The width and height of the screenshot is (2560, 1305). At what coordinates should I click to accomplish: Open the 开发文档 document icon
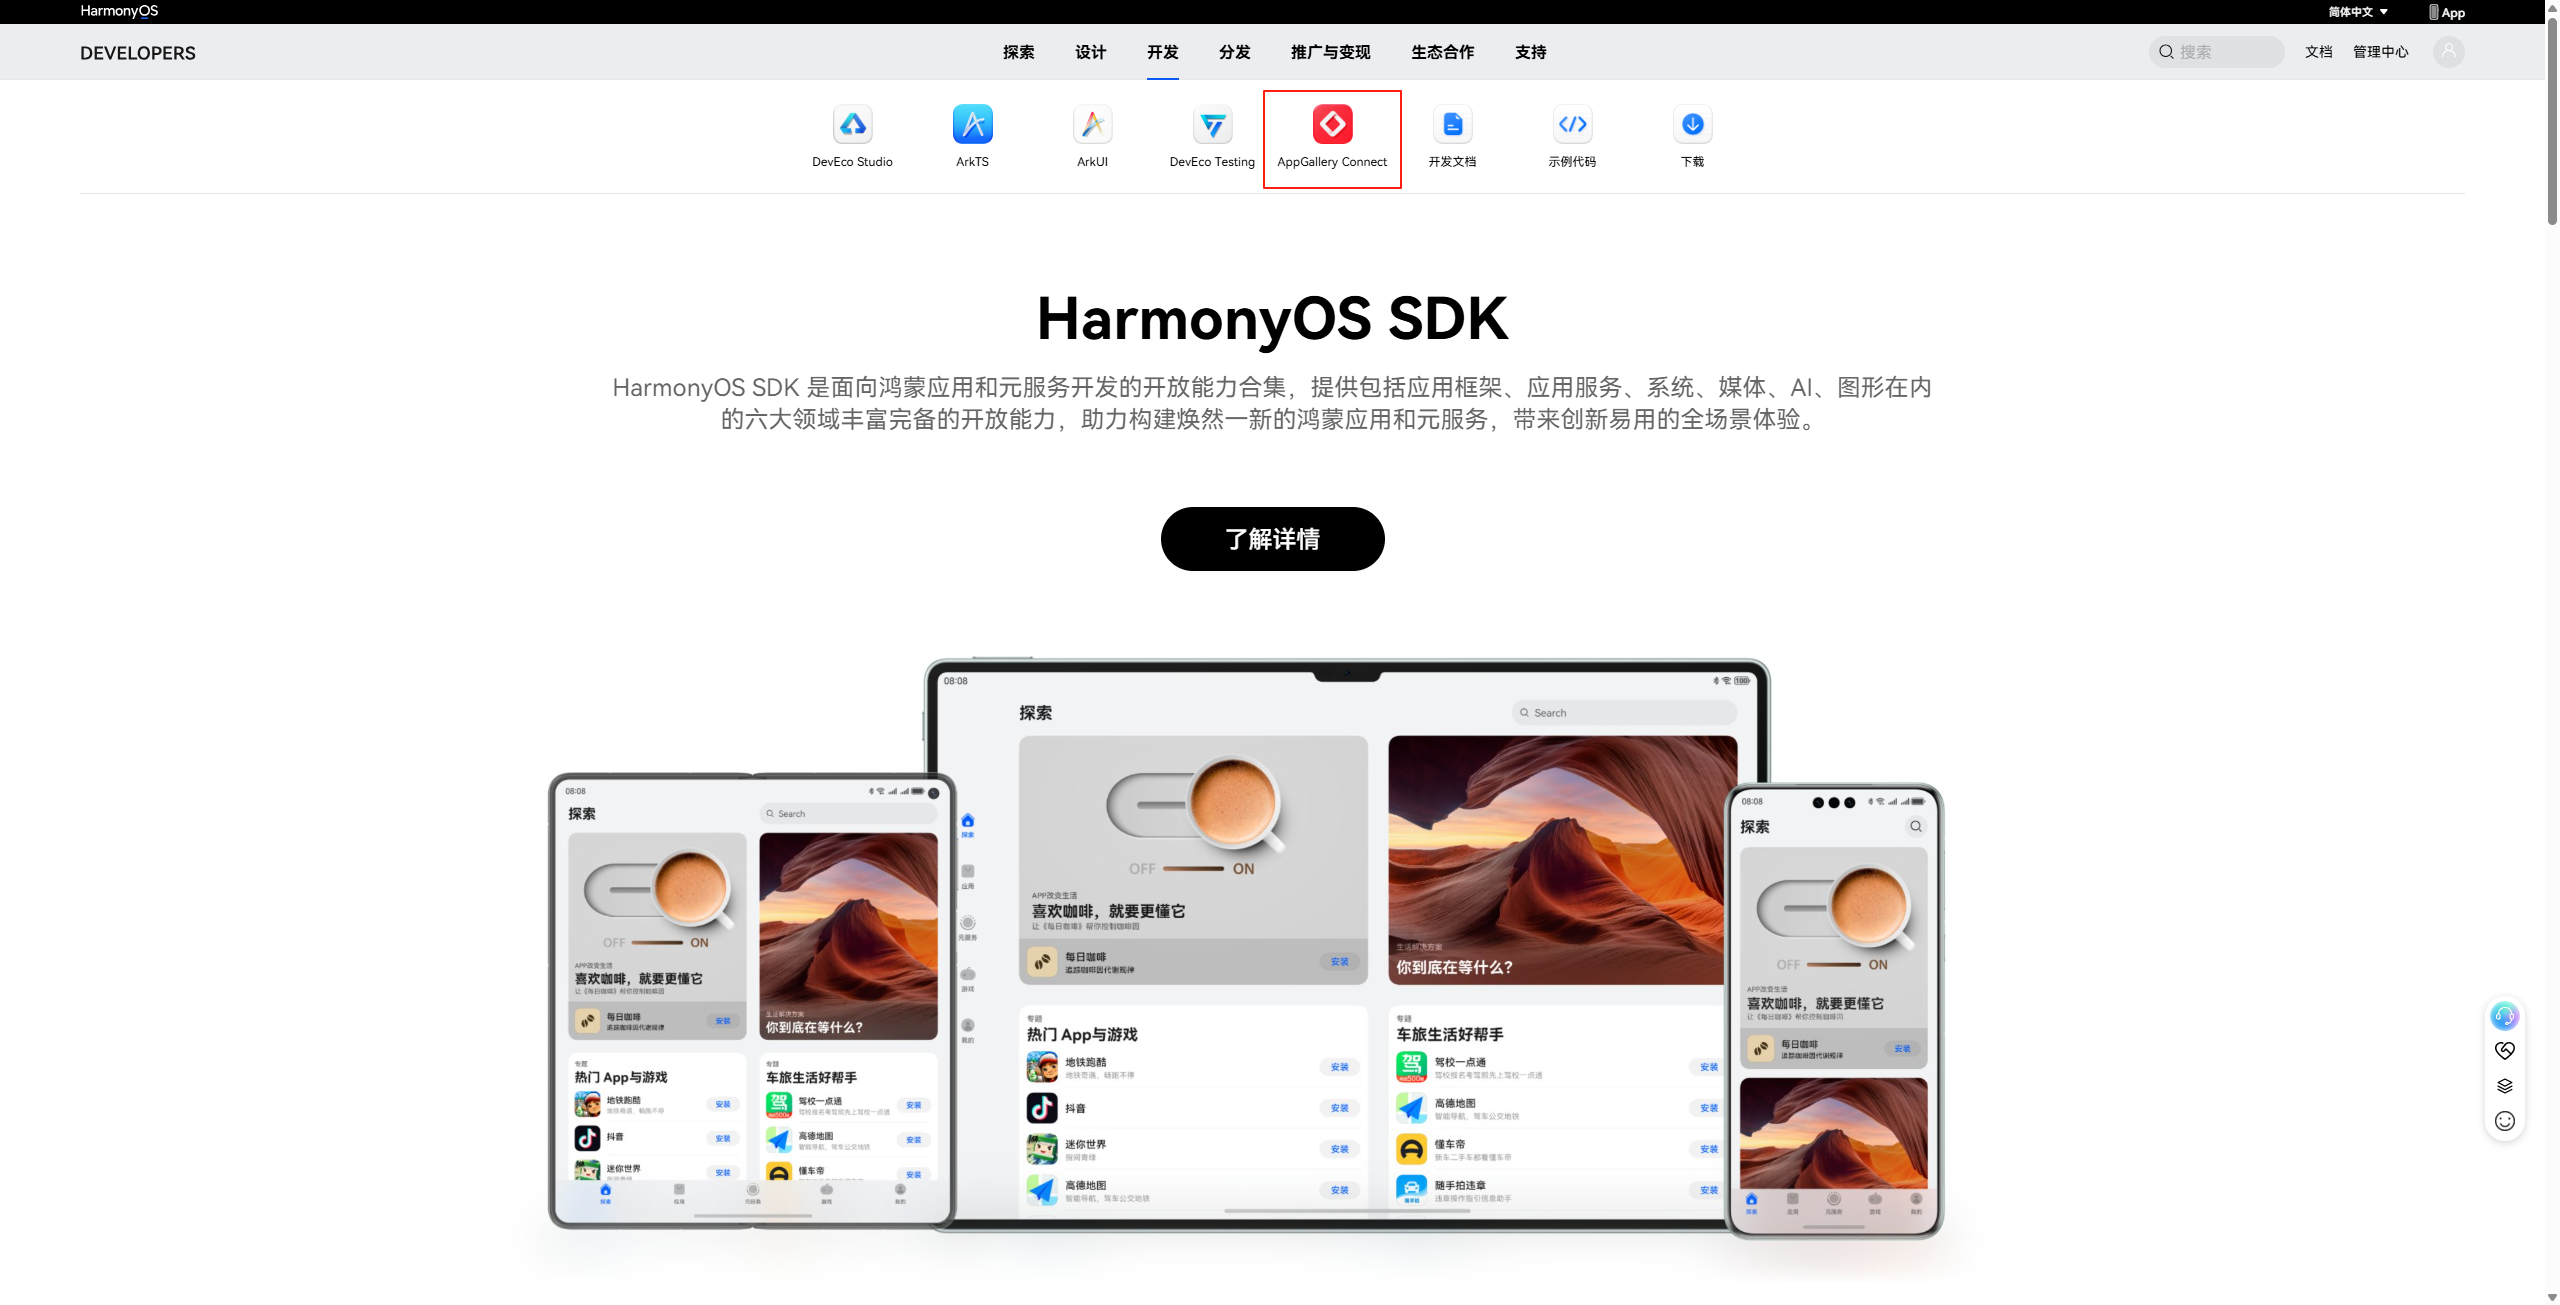click(x=1452, y=124)
